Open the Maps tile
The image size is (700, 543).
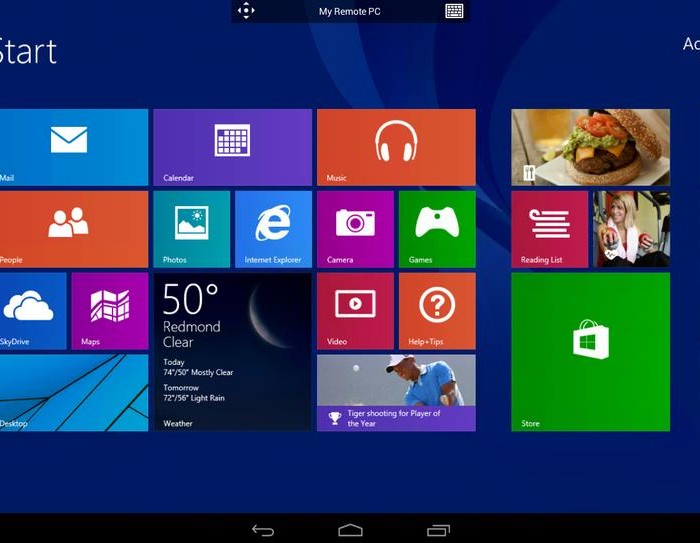[109, 310]
